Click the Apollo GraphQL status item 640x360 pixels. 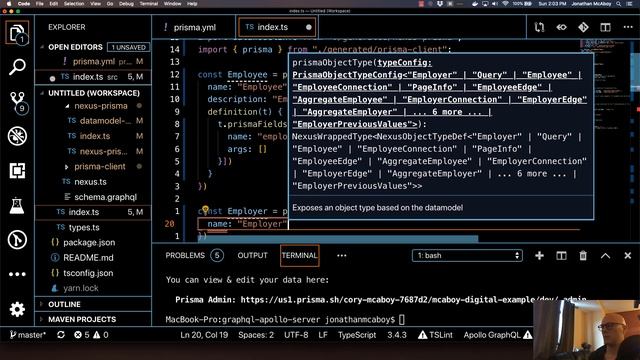tap(498, 335)
